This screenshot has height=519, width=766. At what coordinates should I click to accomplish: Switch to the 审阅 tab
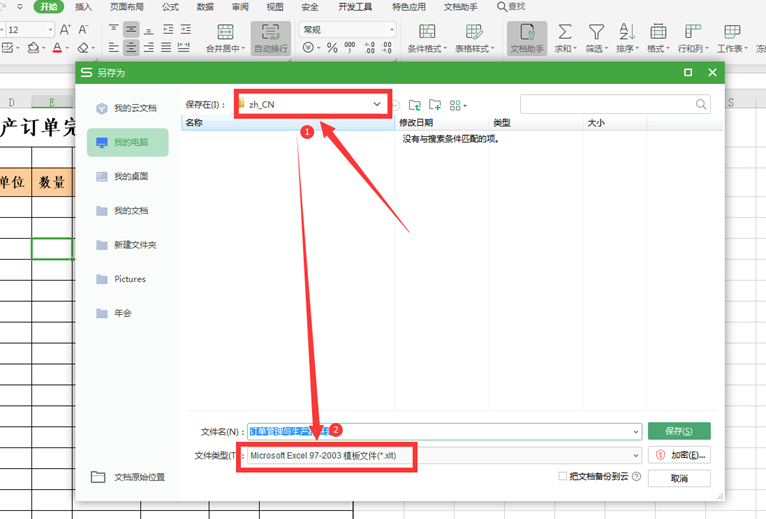click(x=240, y=7)
